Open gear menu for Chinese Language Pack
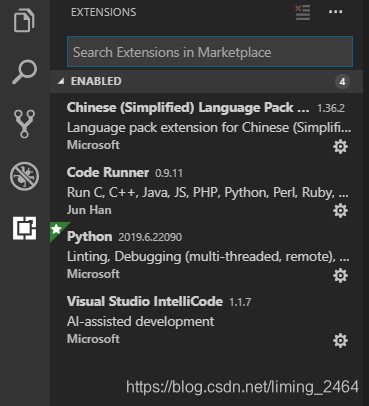This screenshot has height=406, width=369. [340, 146]
